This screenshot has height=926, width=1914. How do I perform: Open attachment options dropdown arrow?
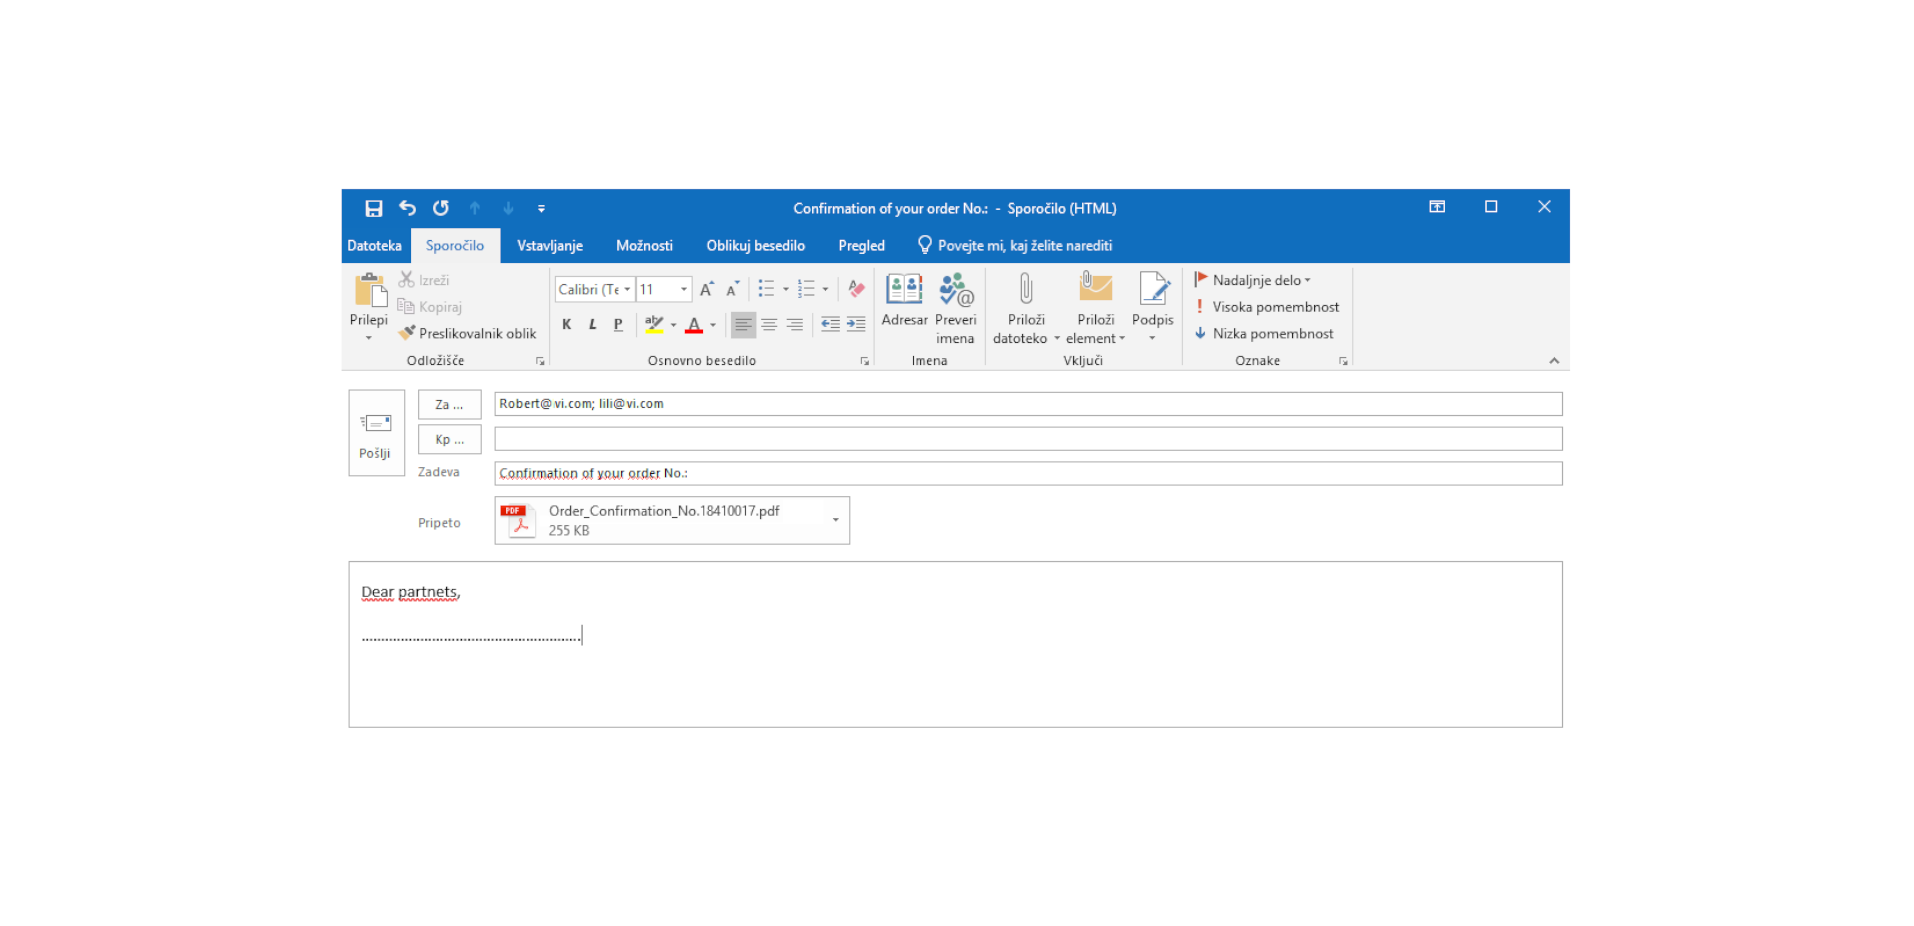[x=836, y=520]
